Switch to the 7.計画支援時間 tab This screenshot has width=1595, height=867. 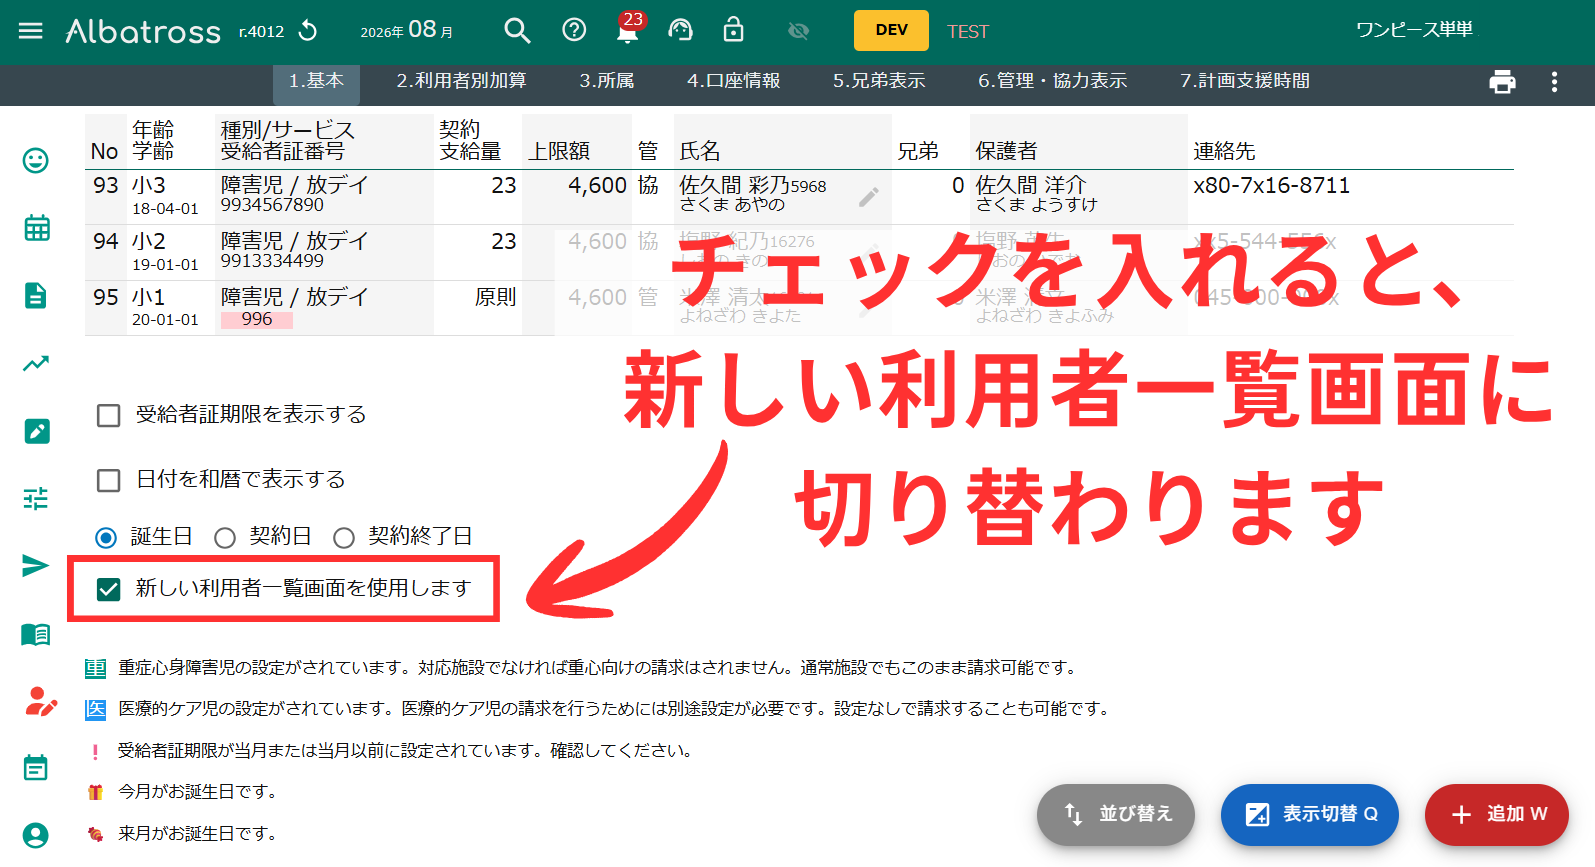[1245, 81]
